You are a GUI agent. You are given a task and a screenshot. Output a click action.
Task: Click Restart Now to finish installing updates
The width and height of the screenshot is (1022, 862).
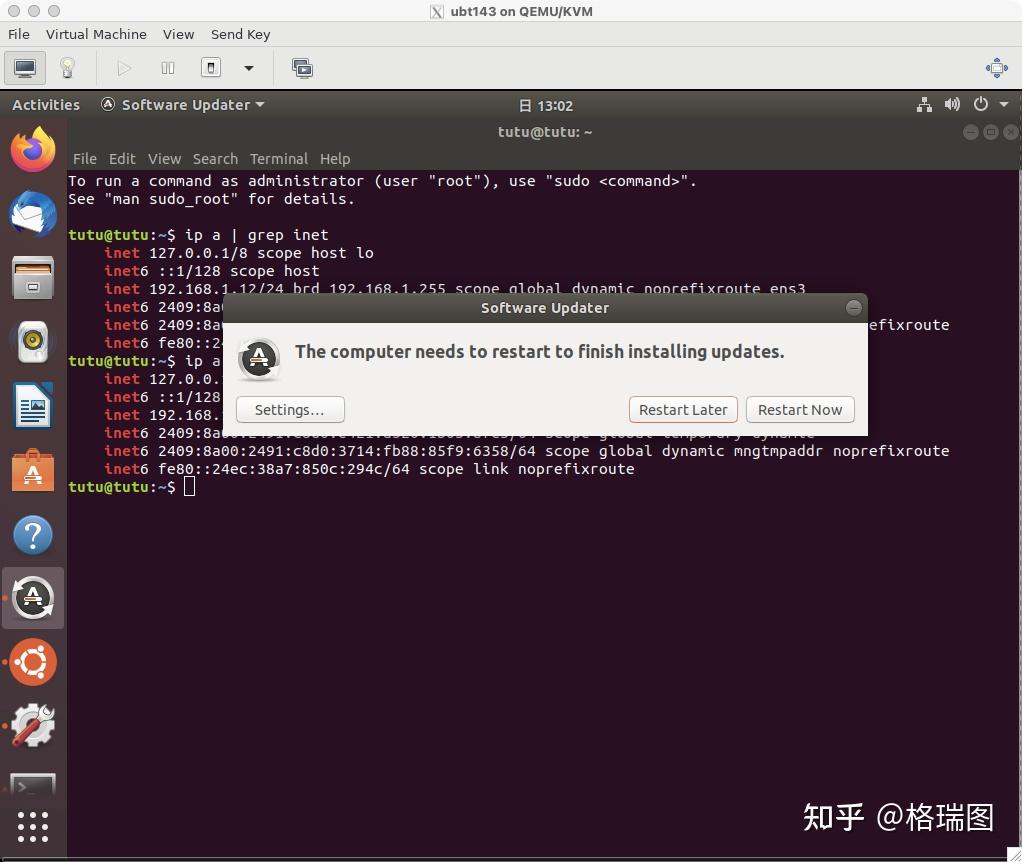click(799, 409)
